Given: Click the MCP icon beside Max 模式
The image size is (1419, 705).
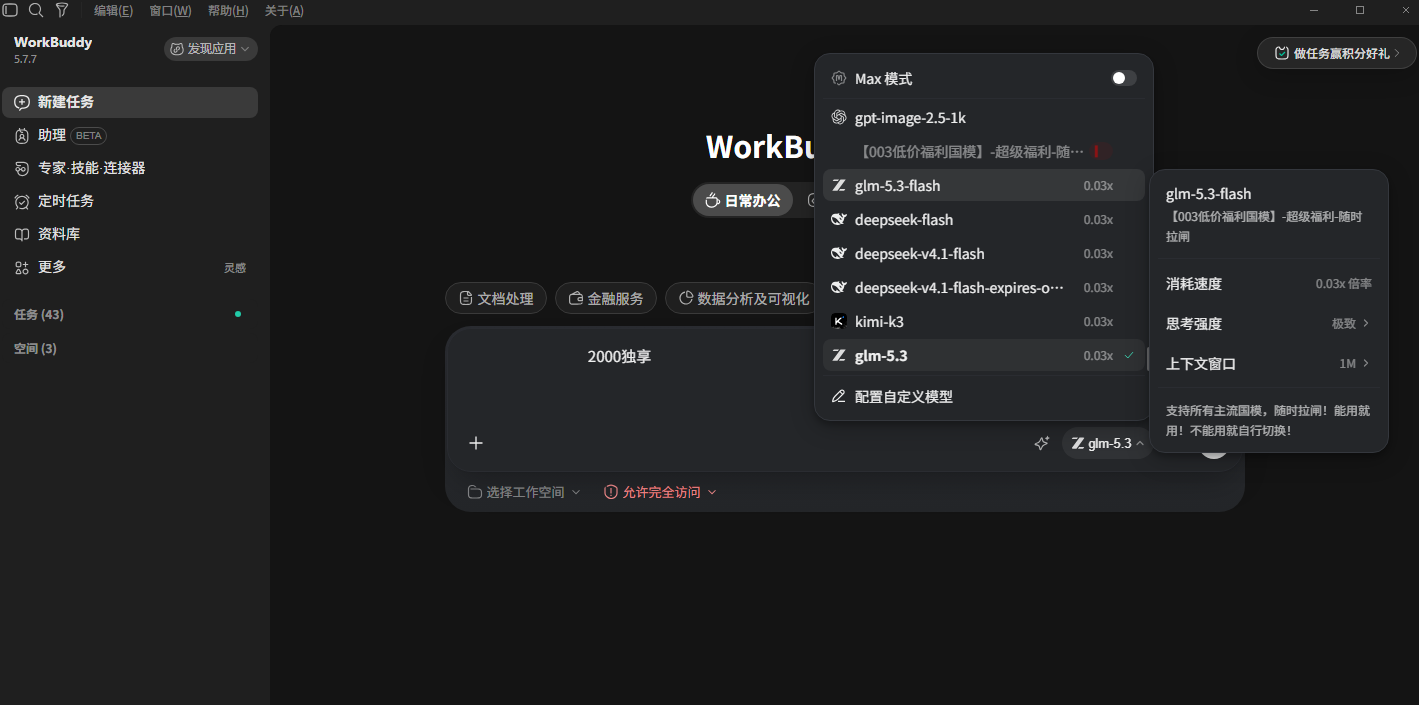Looking at the screenshot, I should click(x=839, y=78).
